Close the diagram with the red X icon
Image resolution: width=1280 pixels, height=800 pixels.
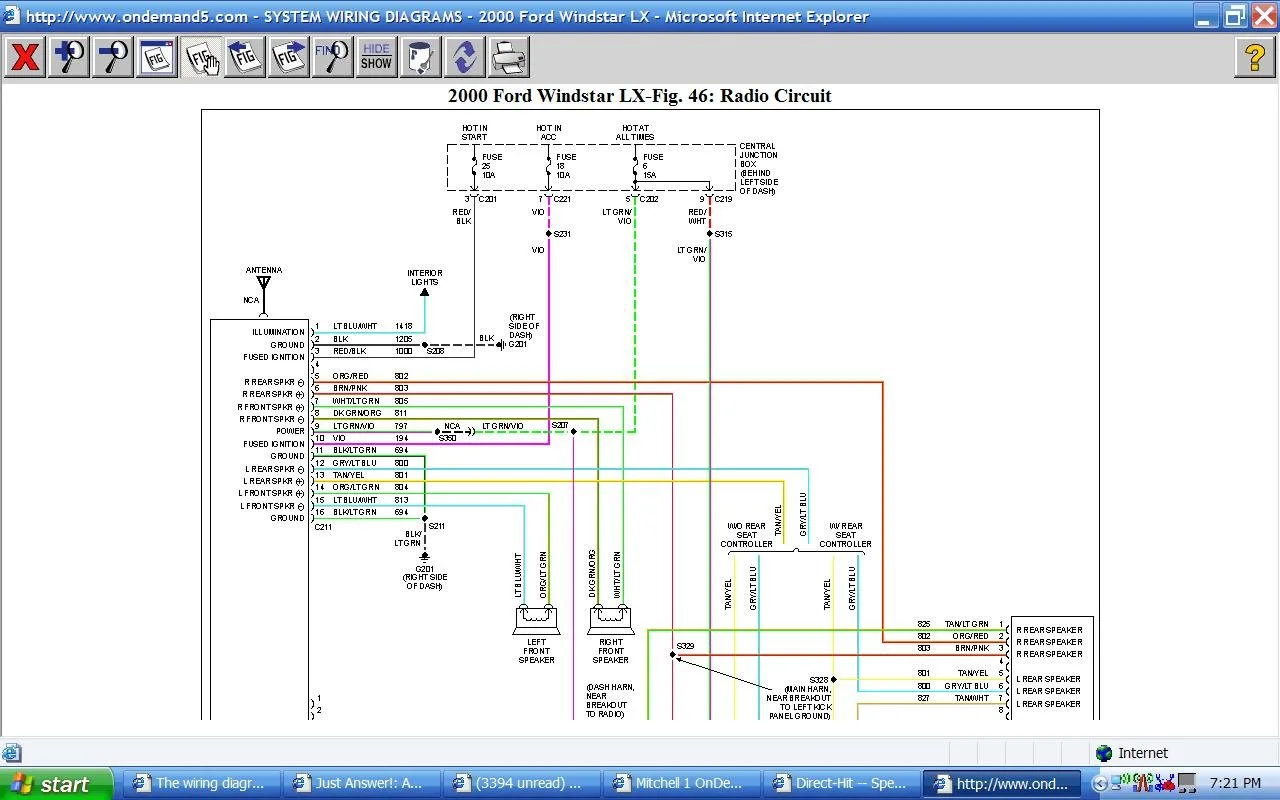[x=25, y=57]
